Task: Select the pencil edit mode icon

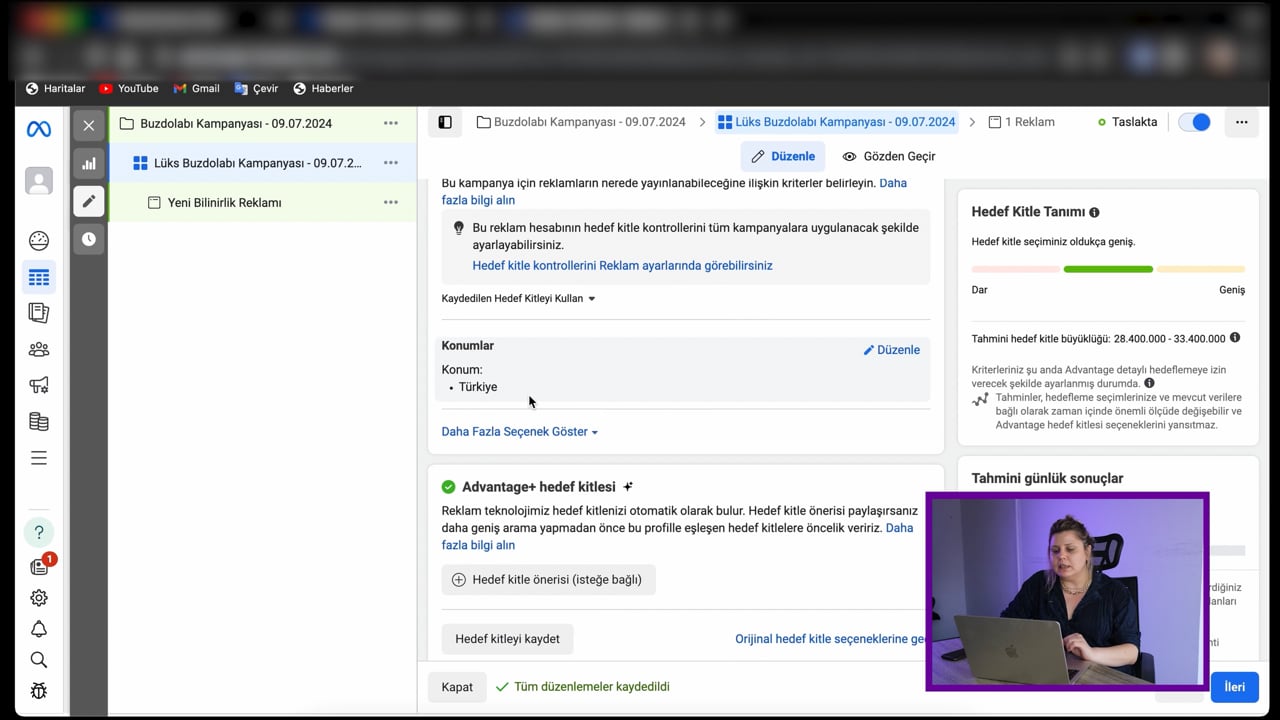Action: (x=89, y=201)
